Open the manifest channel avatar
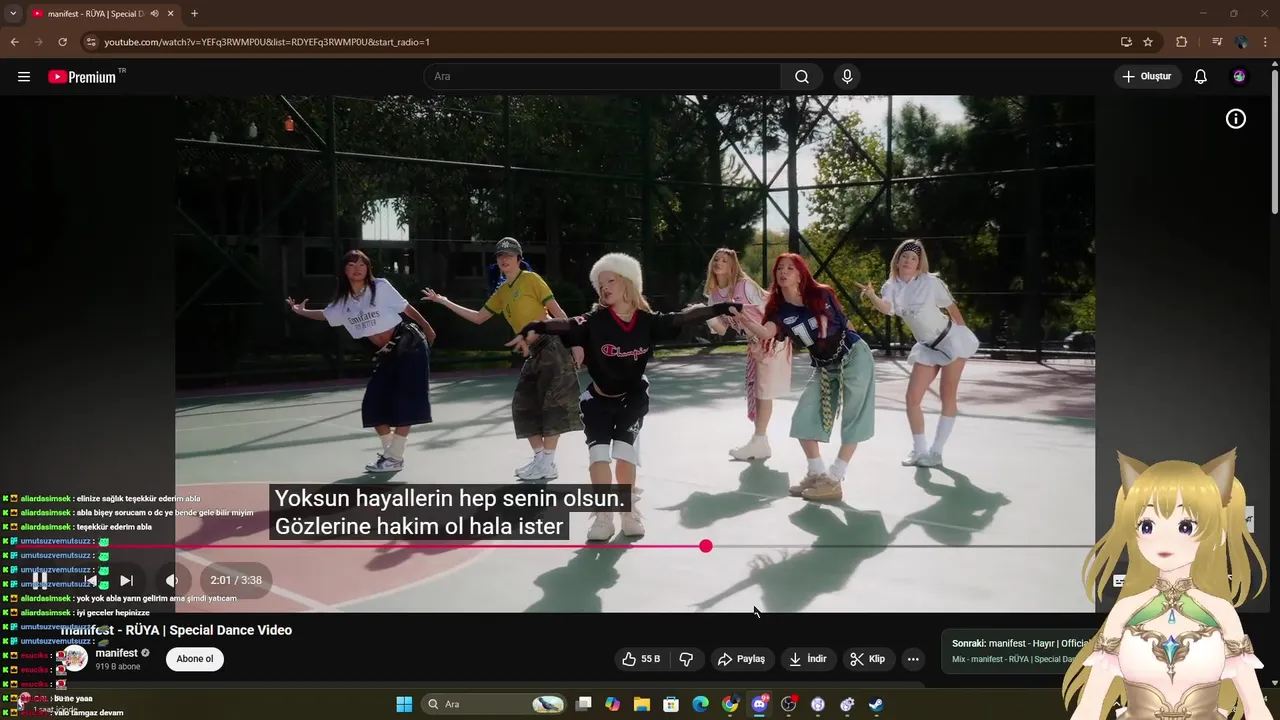Viewport: 1280px width, 720px height. pyautogui.click(x=75, y=659)
